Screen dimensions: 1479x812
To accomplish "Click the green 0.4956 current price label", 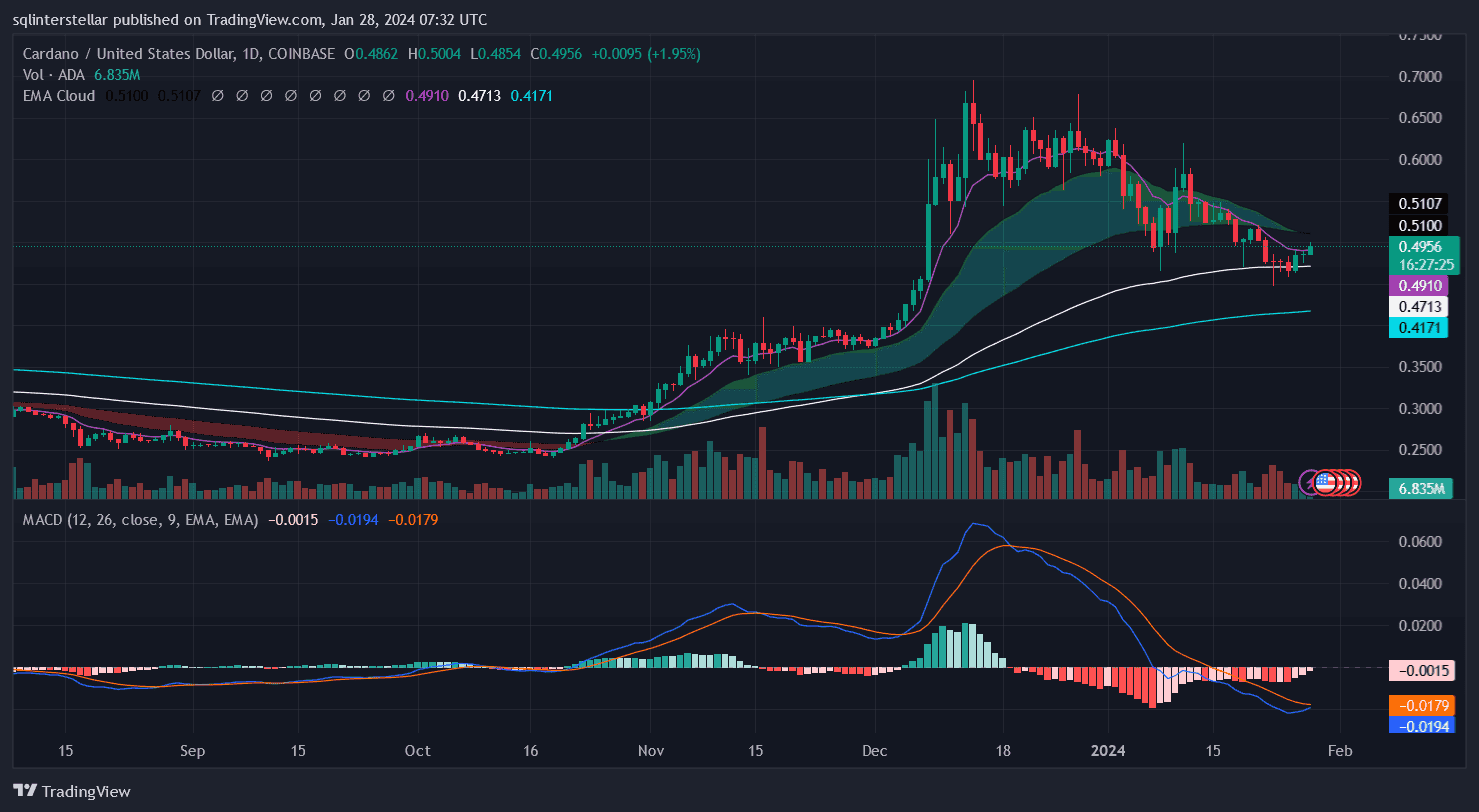I will click(x=1417, y=247).
